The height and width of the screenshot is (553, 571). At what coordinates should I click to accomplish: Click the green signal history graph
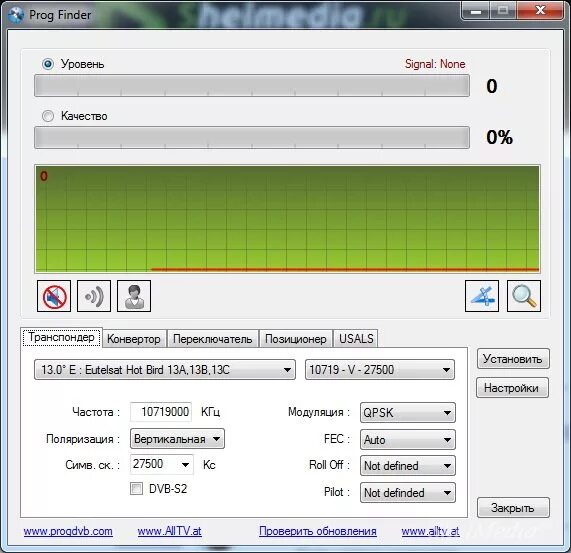click(x=287, y=219)
